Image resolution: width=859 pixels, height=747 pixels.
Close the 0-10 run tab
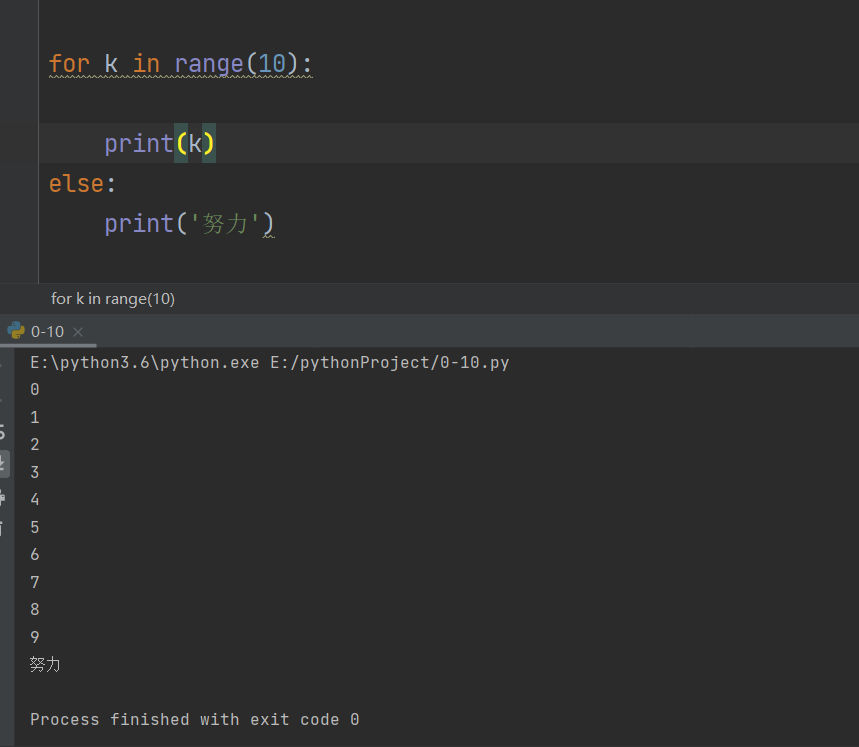[78, 331]
